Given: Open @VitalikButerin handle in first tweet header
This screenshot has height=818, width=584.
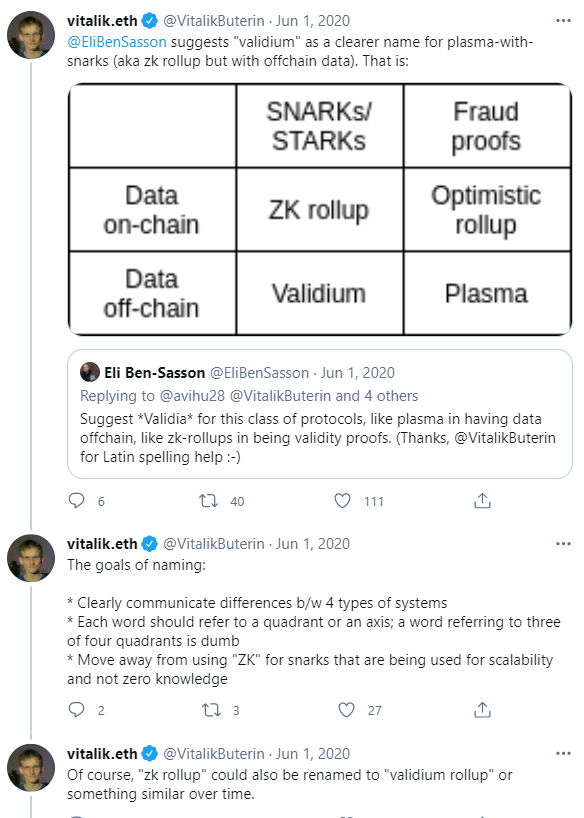Looking at the screenshot, I should (213, 21).
